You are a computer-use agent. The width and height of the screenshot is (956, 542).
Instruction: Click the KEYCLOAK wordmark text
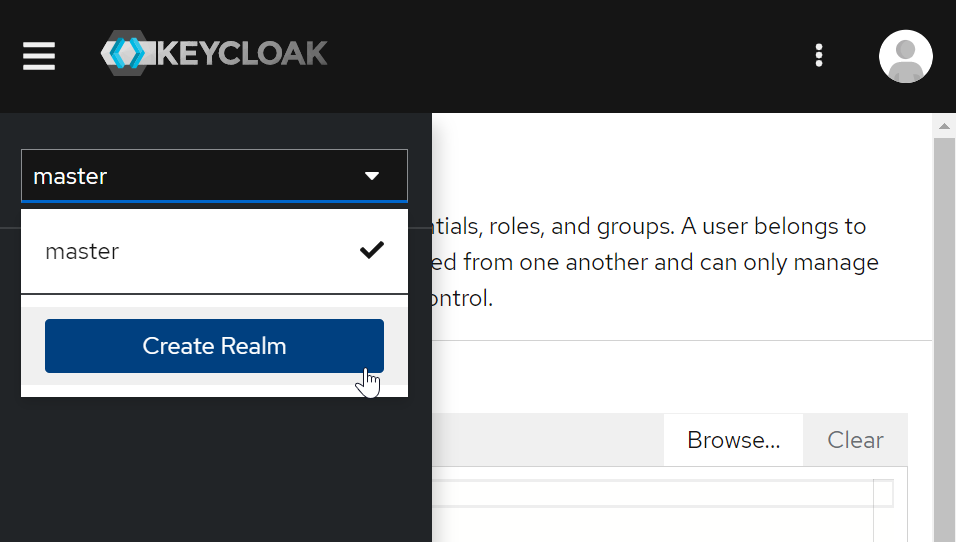pyautogui.click(x=242, y=54)
